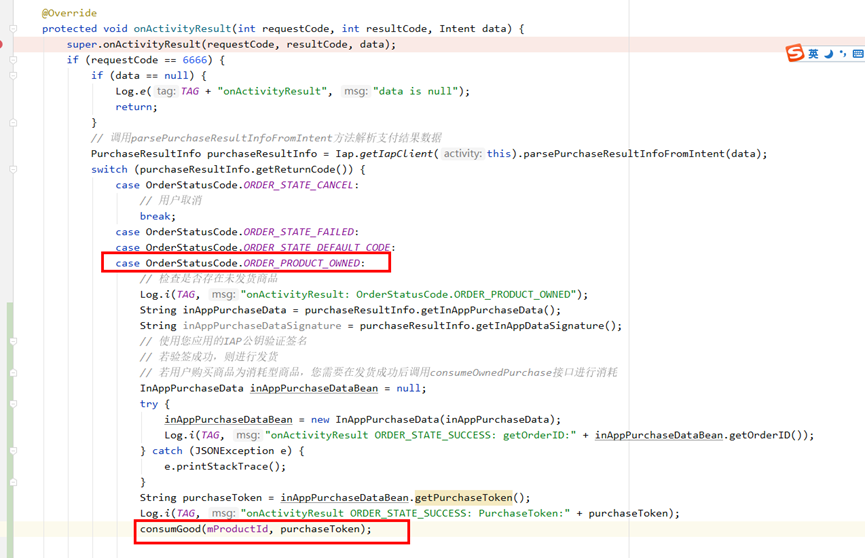Switch input language via 英 indicator
This screenshot has width=865, height=558.
tap(814, 54)
